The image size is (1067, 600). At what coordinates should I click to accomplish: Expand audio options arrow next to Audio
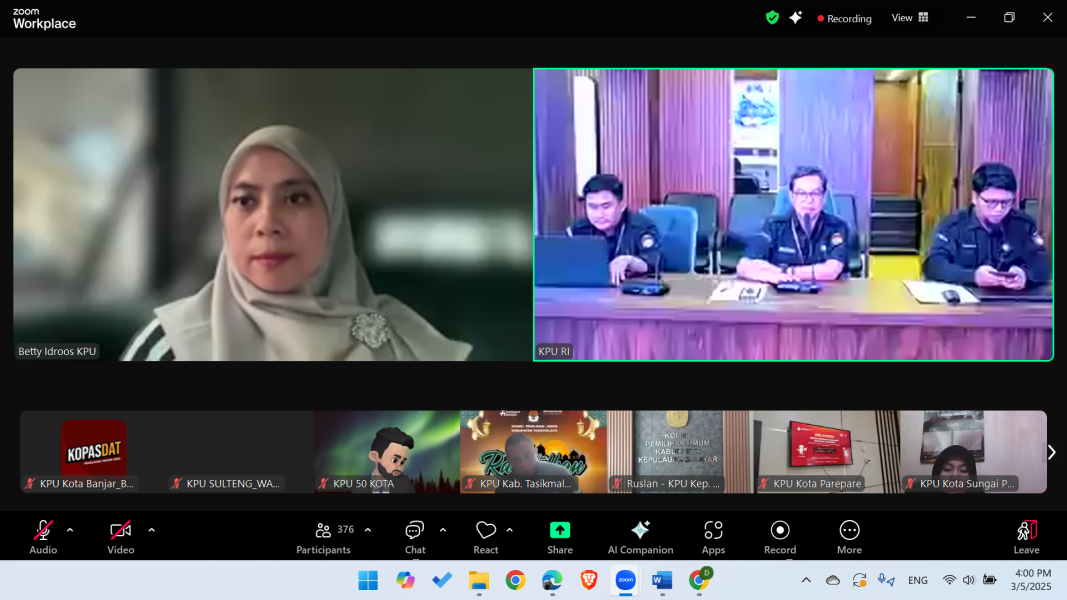coord(70,530)
